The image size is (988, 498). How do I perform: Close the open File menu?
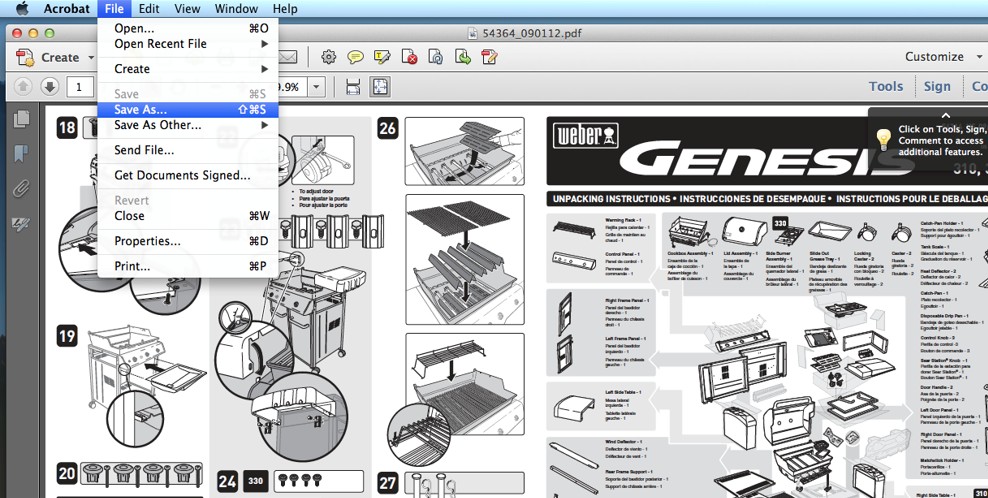point(114,9)
